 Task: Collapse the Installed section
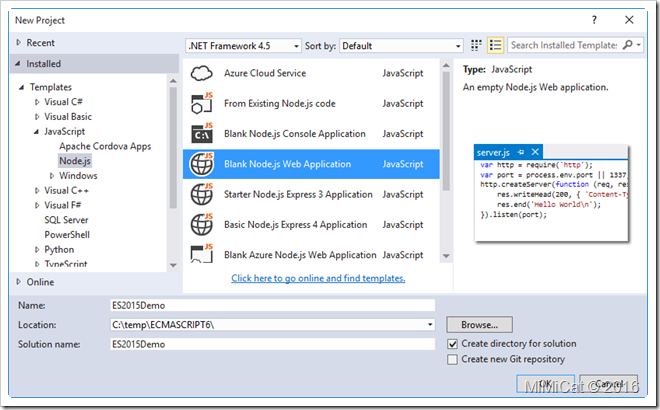(x=18, y=64)
